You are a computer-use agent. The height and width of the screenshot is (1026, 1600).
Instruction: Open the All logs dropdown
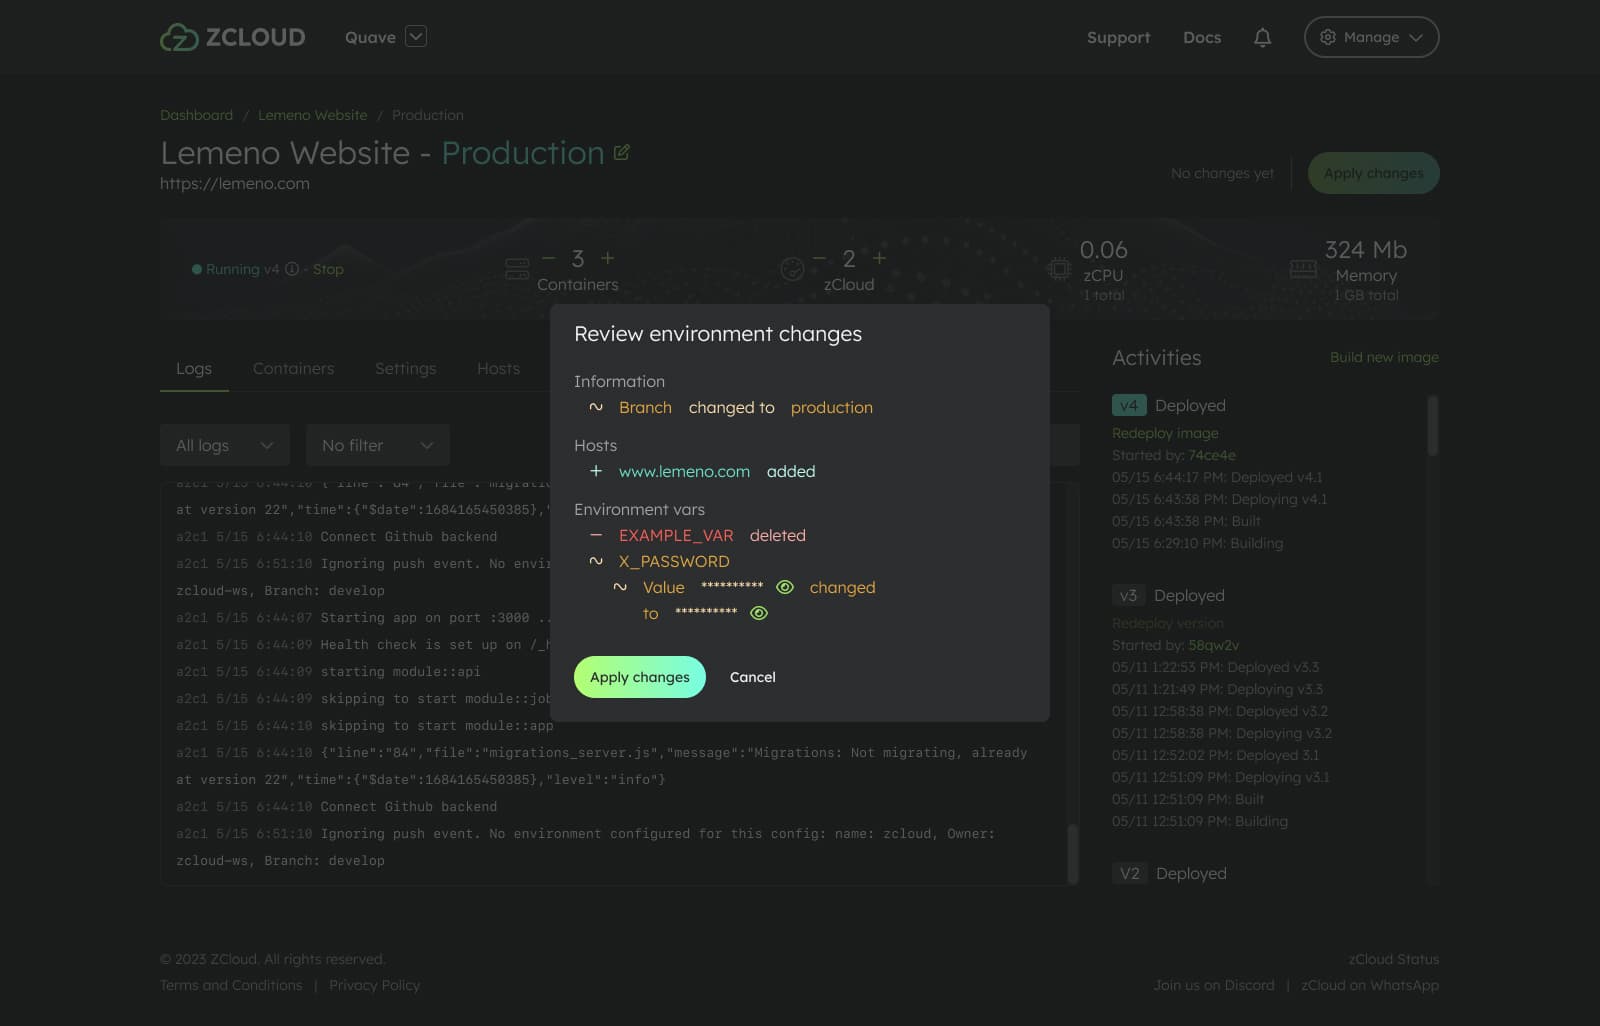click(x=224, y=445)
